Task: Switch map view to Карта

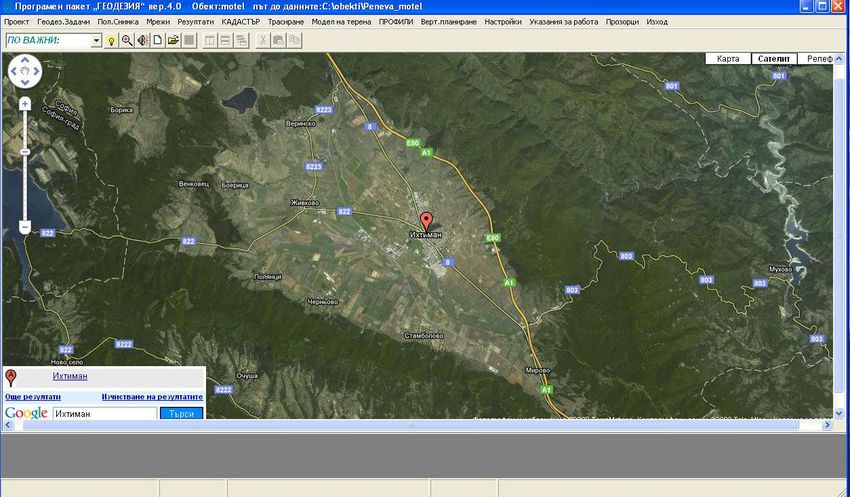Action: (x=728, y=59)
